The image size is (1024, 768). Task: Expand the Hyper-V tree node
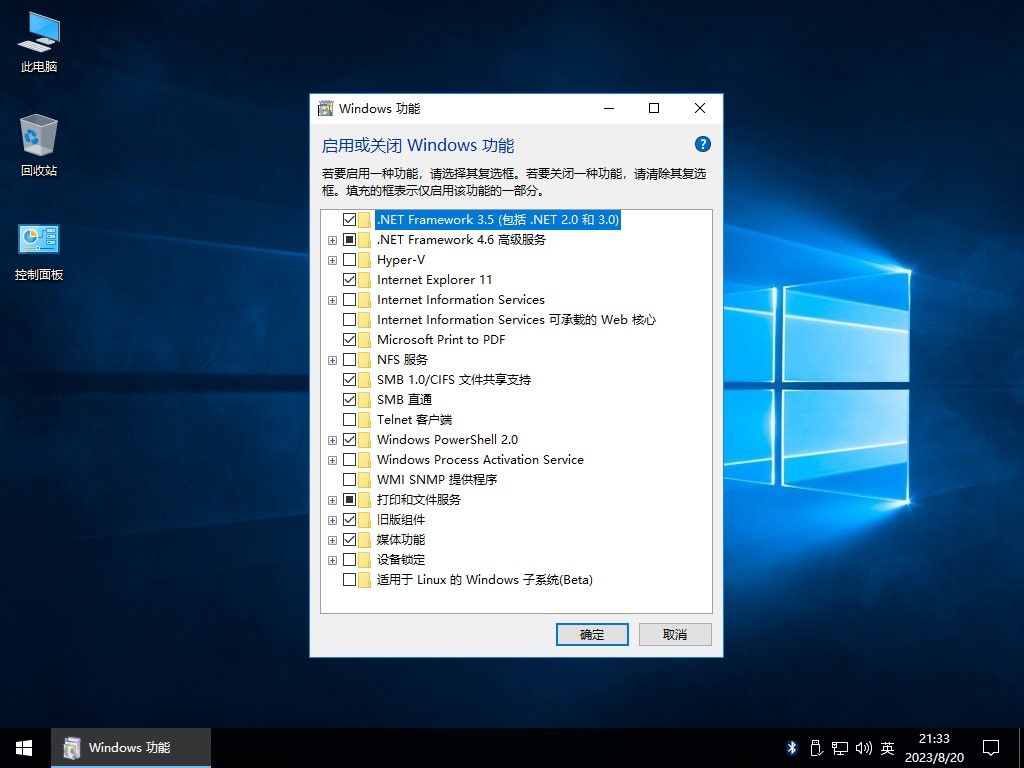332,261
